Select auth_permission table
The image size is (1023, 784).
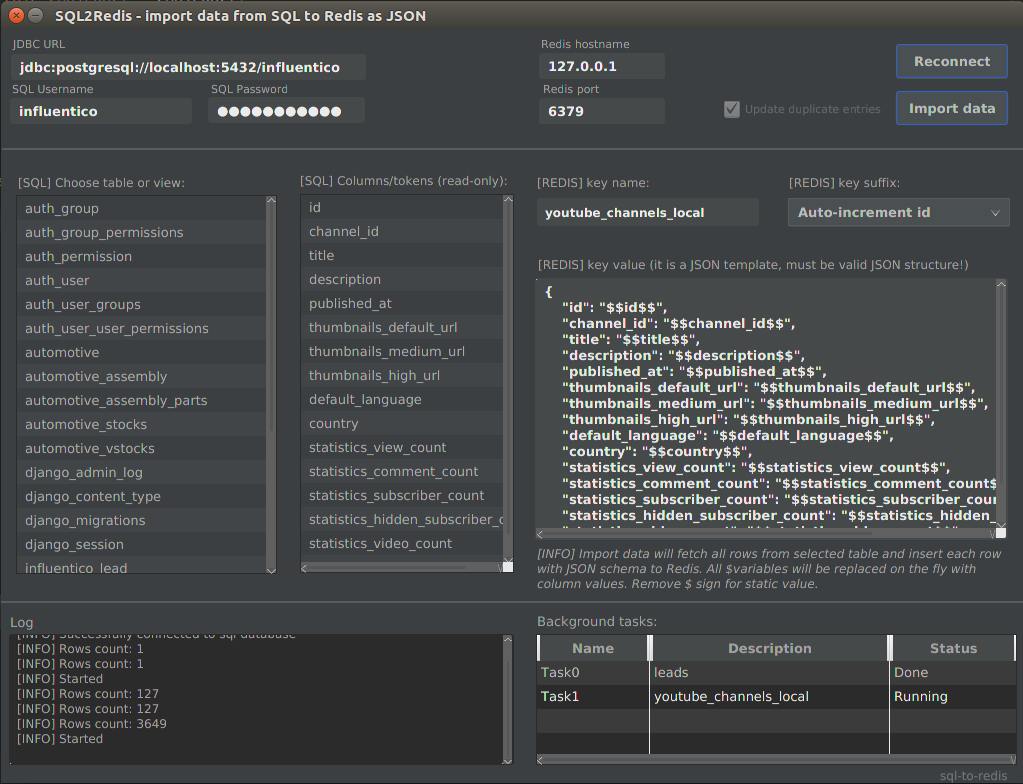[x=141, y=257]
